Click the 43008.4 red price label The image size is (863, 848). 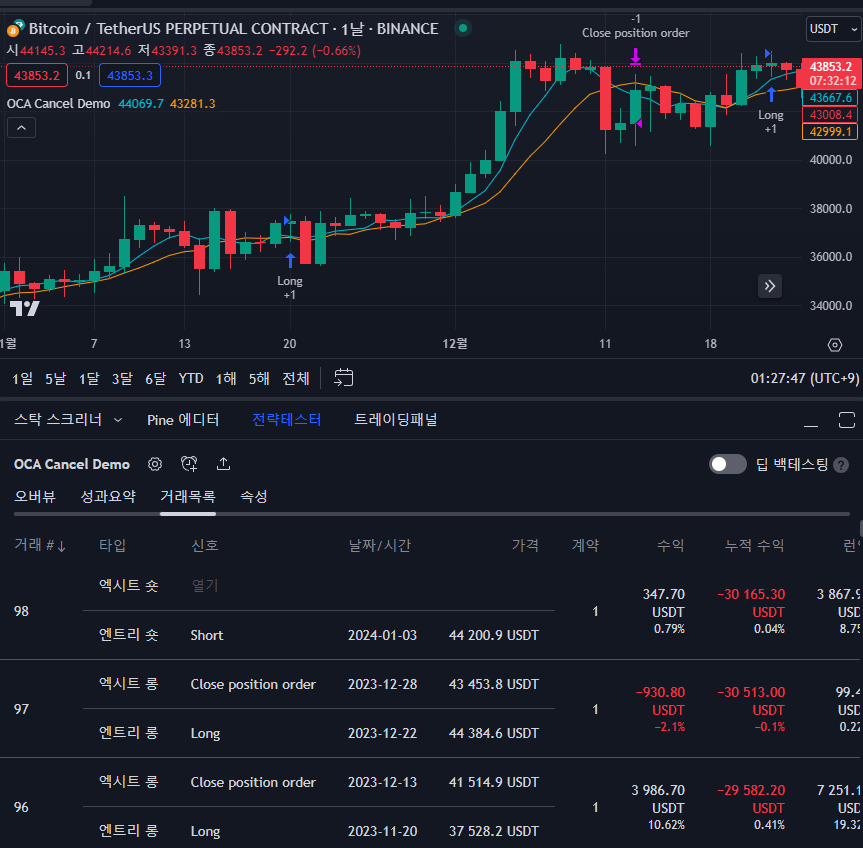831,114
